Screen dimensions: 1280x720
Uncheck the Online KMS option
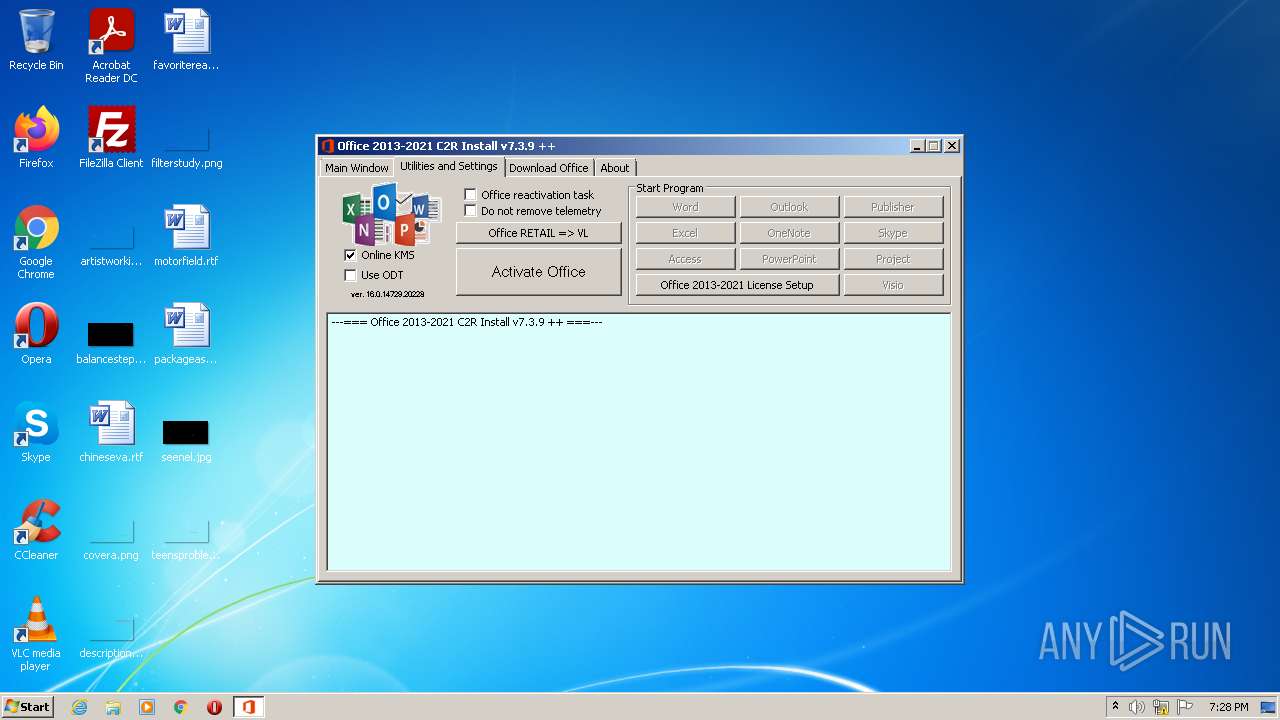point(350,255)
